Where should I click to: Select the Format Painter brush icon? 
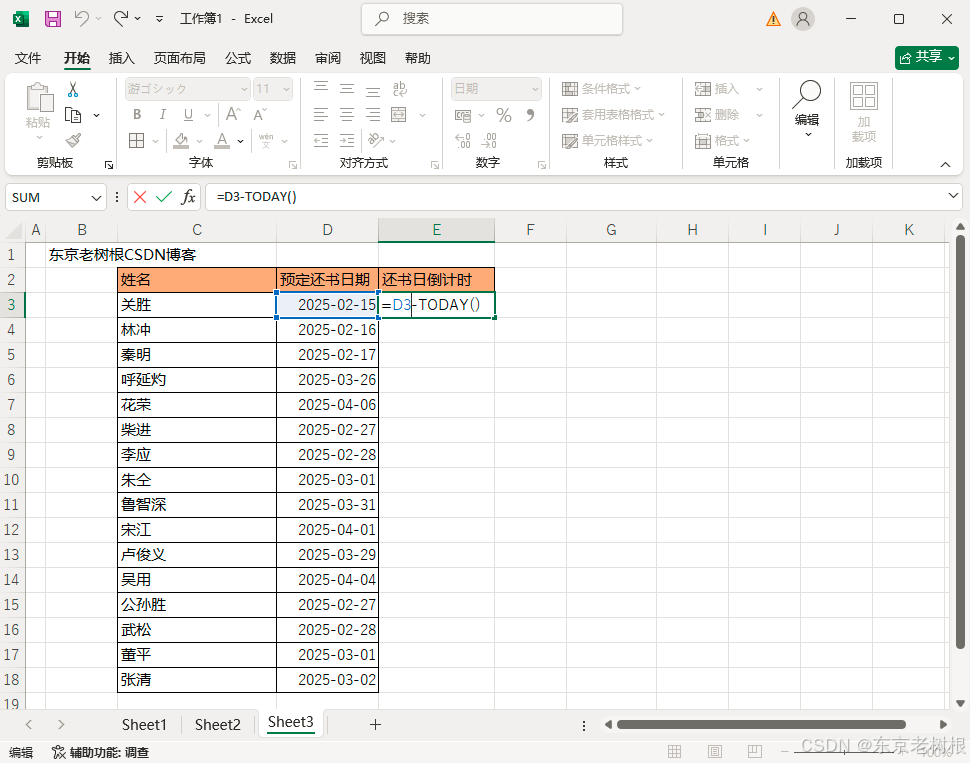tap(73, 141)
